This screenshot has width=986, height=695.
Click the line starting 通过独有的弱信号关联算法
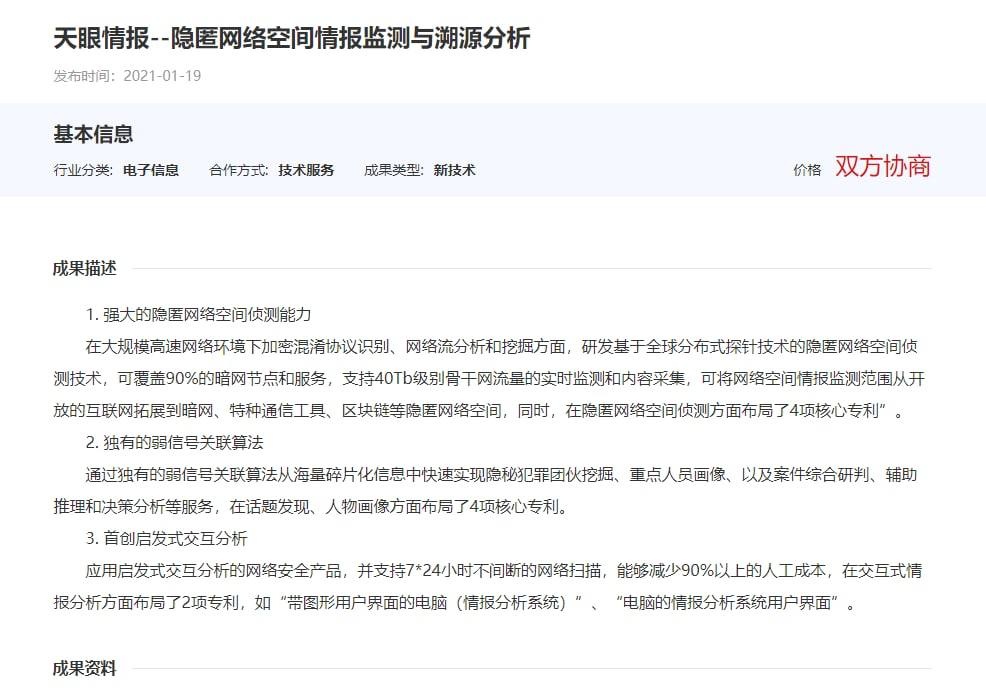[502, 475]
